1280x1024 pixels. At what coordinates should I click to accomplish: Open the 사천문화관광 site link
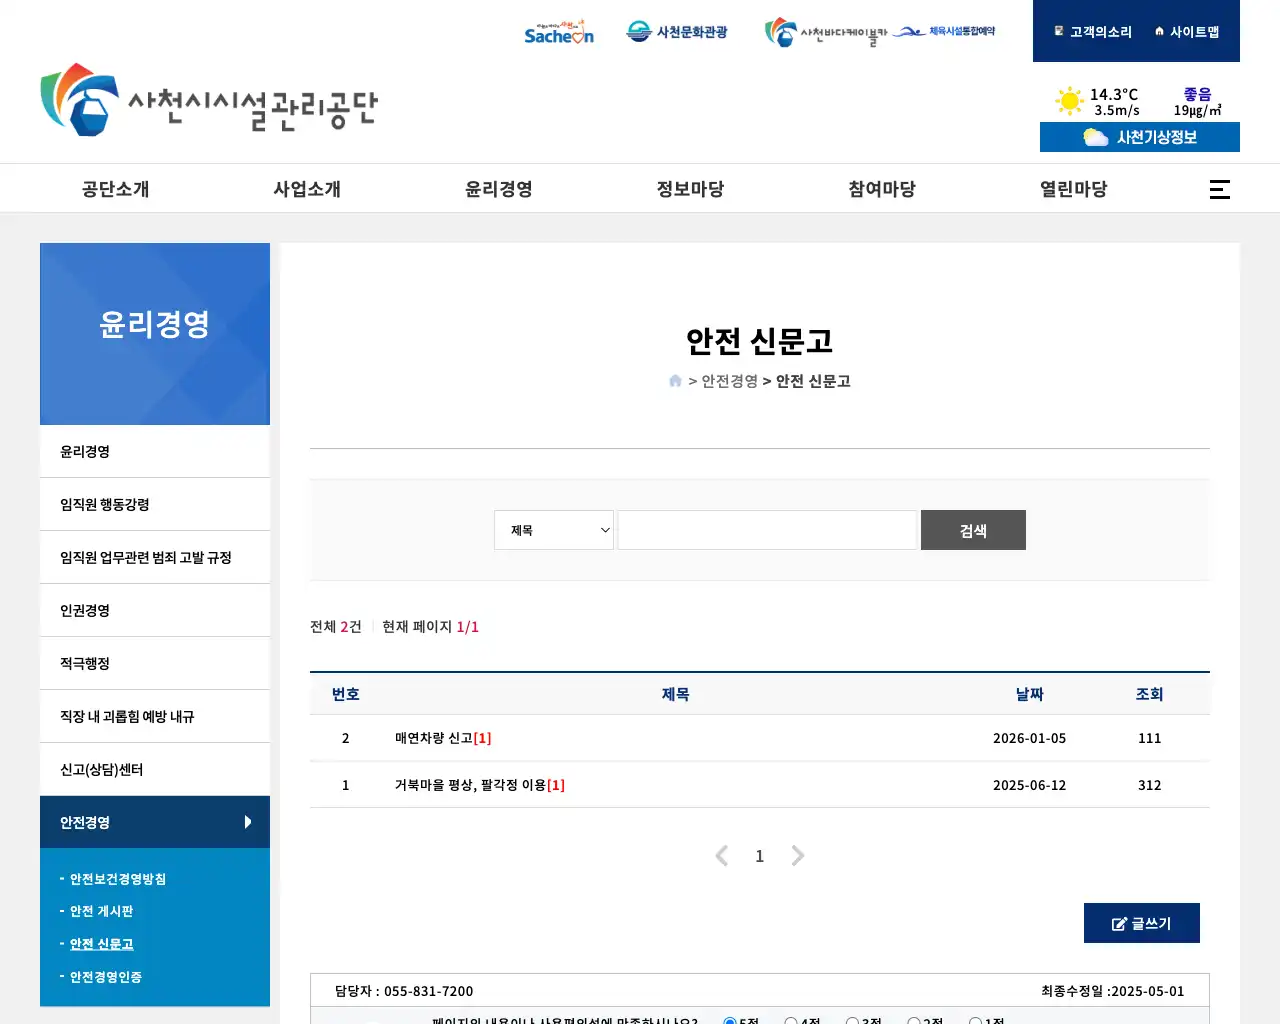pyautogui.click(x=677, y=32)
